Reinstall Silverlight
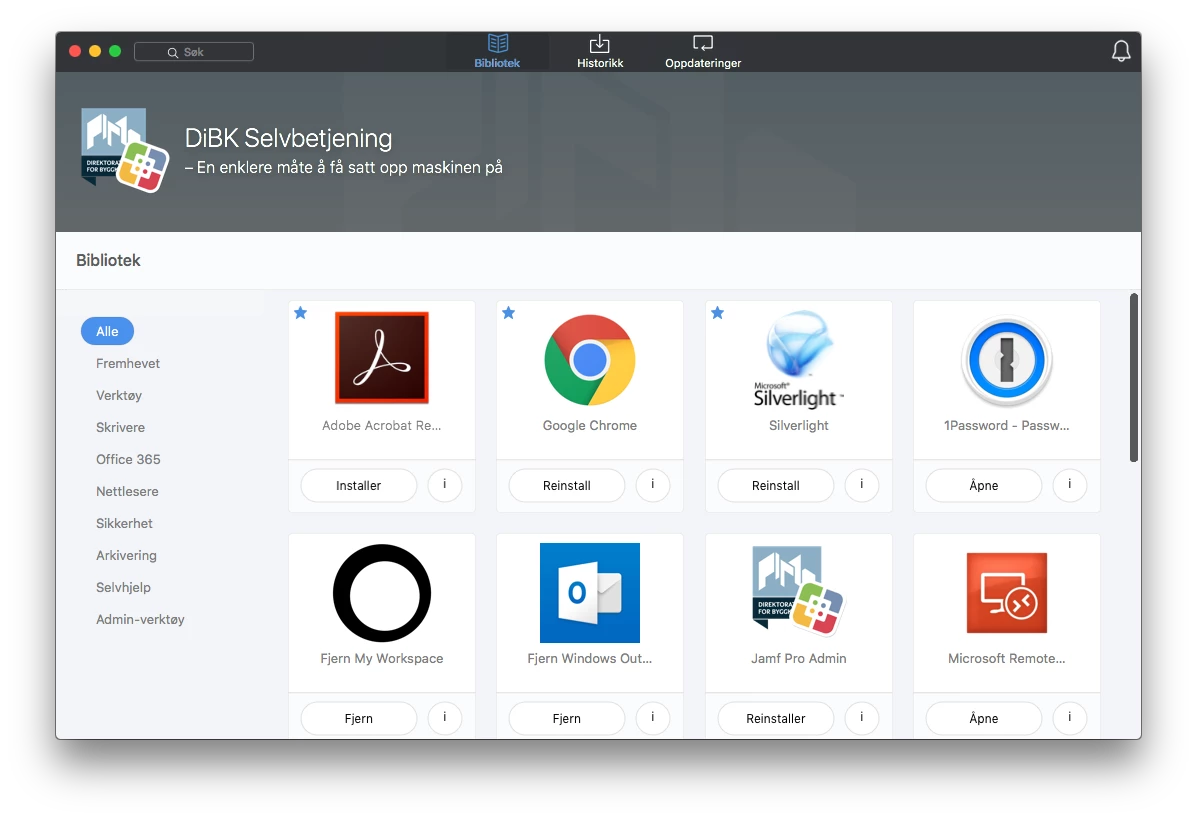Image resolution: width=1197 pixels, height=819 pixels. (776, 485)
